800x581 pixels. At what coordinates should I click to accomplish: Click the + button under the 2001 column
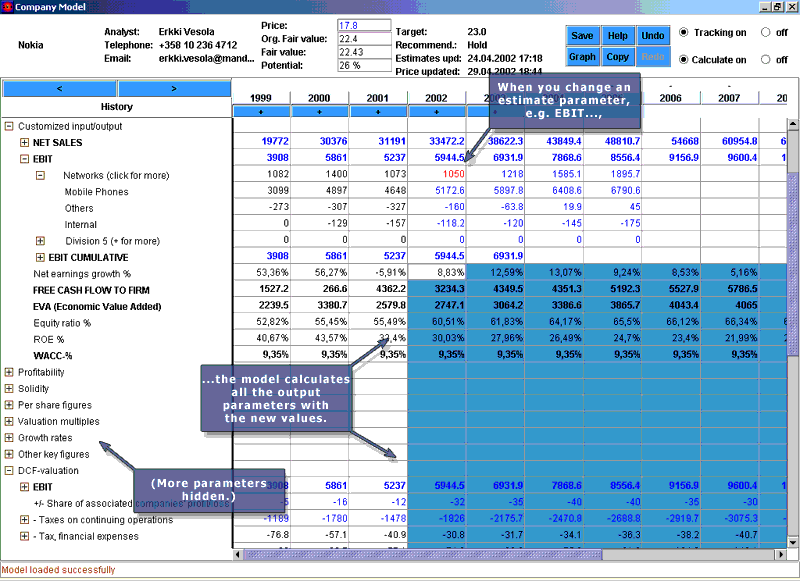[378, 111]
